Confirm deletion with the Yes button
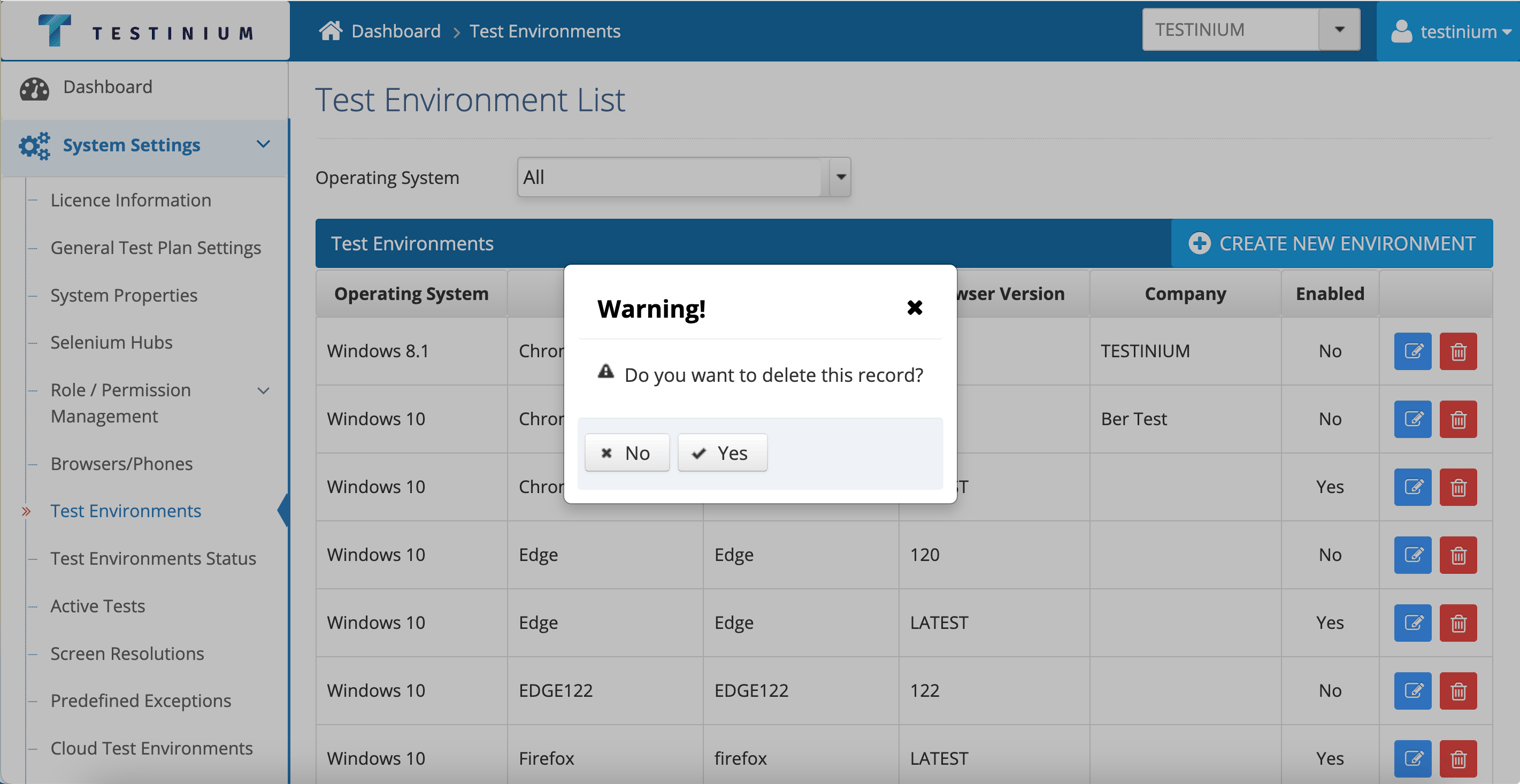Viewport: 1520px width, 784px height. (722, 453)
